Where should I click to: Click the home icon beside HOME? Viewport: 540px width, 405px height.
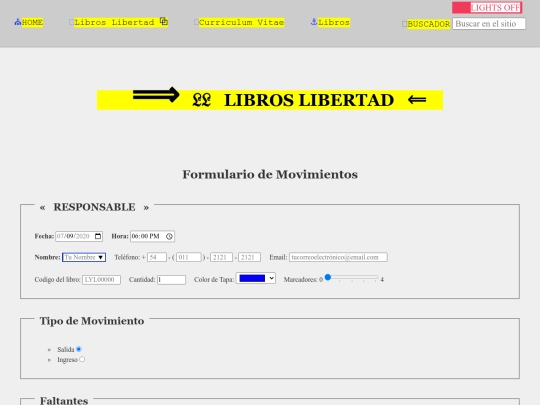coord(18,22)
